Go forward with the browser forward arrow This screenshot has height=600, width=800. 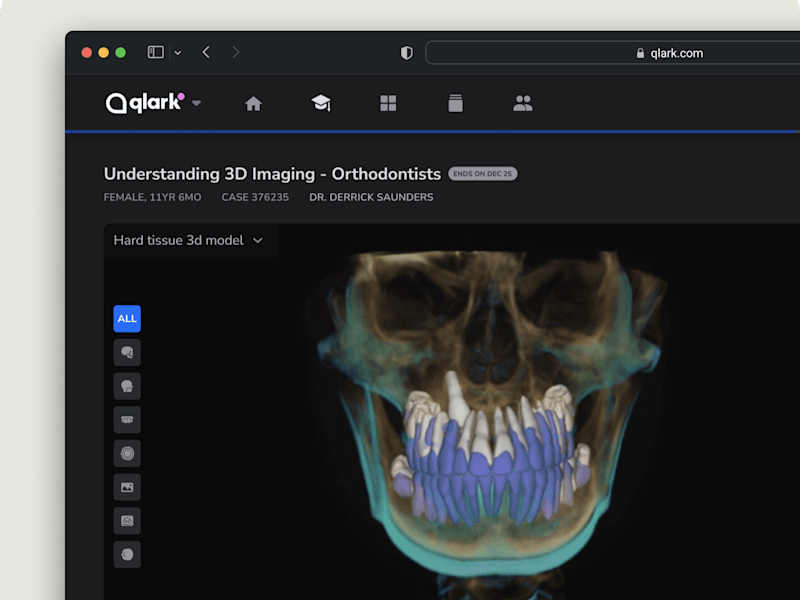coord(235,52)
